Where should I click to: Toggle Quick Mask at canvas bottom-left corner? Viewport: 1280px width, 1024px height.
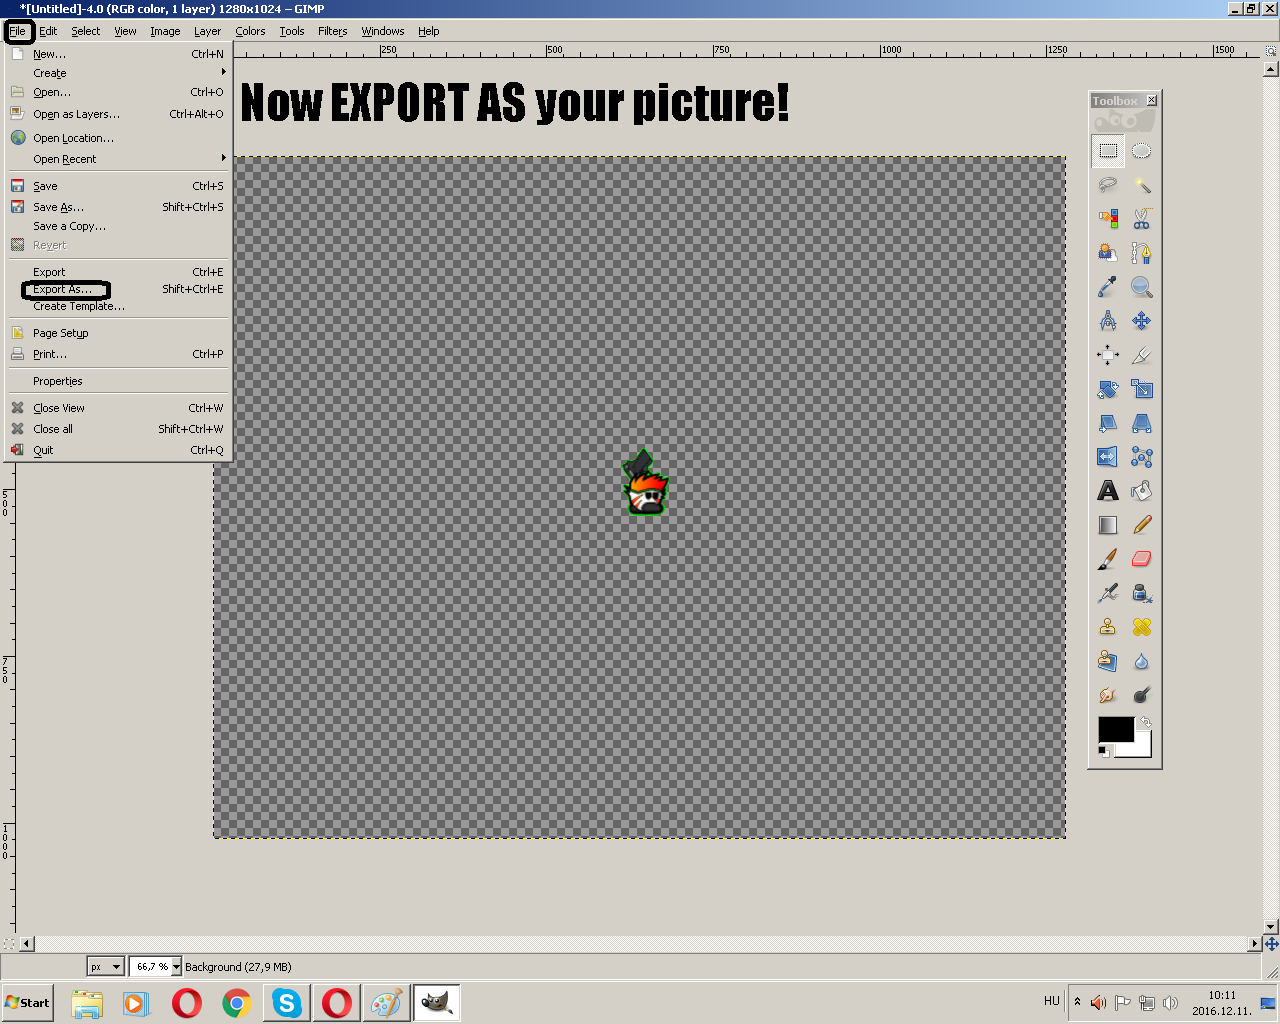click(x=9, y=943)
